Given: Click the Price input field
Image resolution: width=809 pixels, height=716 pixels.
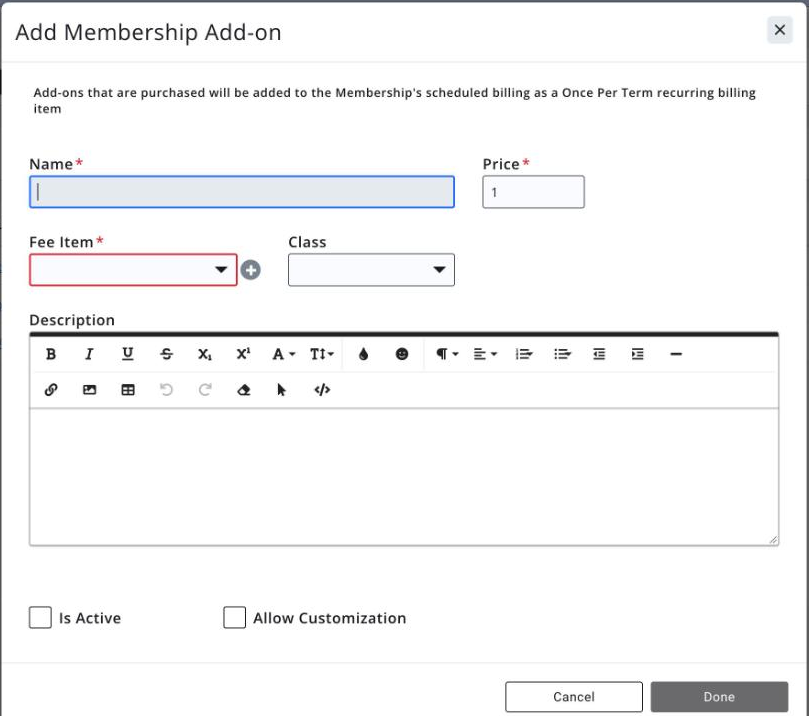Looking at the screenshot, I should (533, 192).
